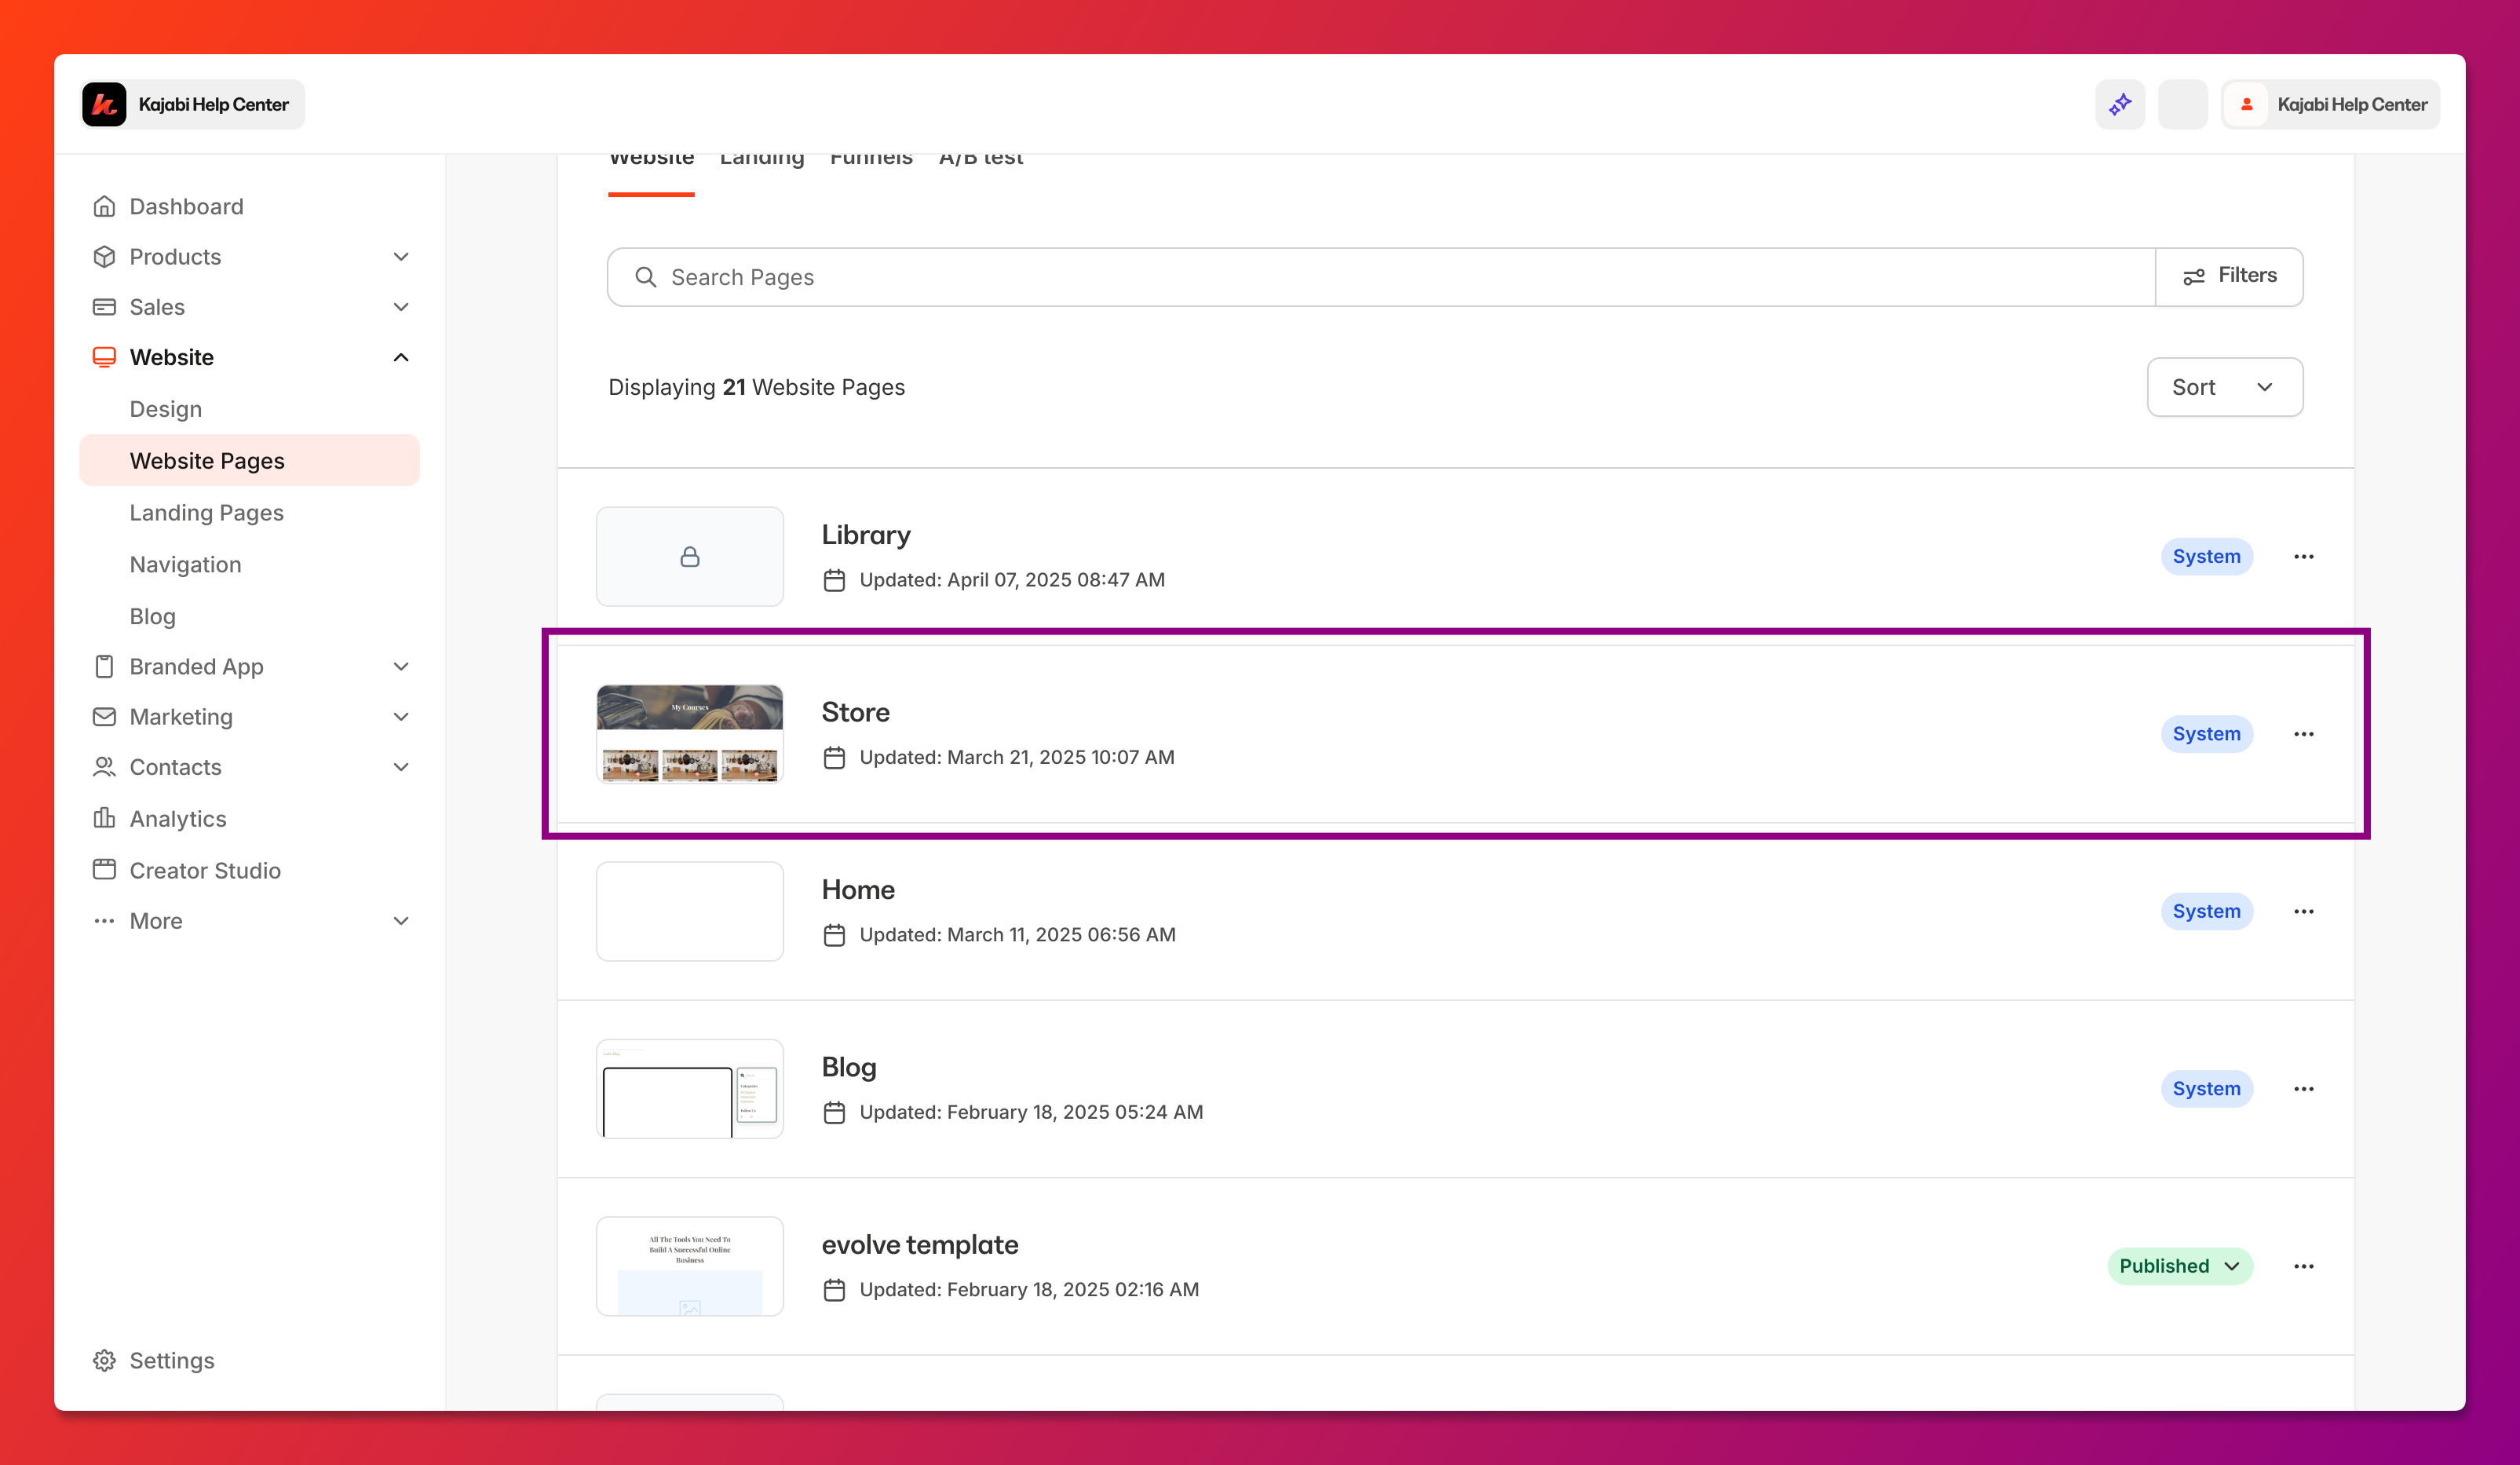Click the Sales card icon

coord(104,307)
